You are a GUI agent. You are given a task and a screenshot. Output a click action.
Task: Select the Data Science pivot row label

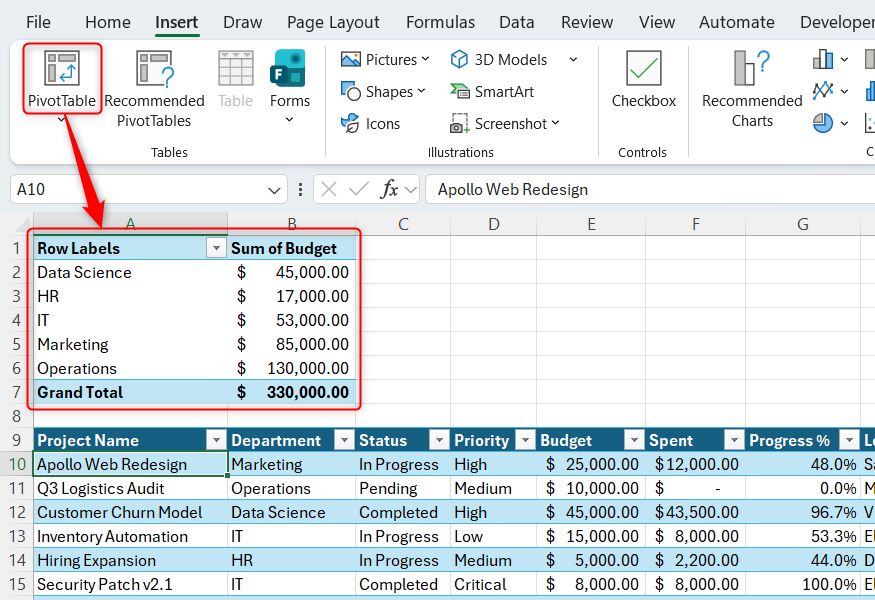coord(131,272)
